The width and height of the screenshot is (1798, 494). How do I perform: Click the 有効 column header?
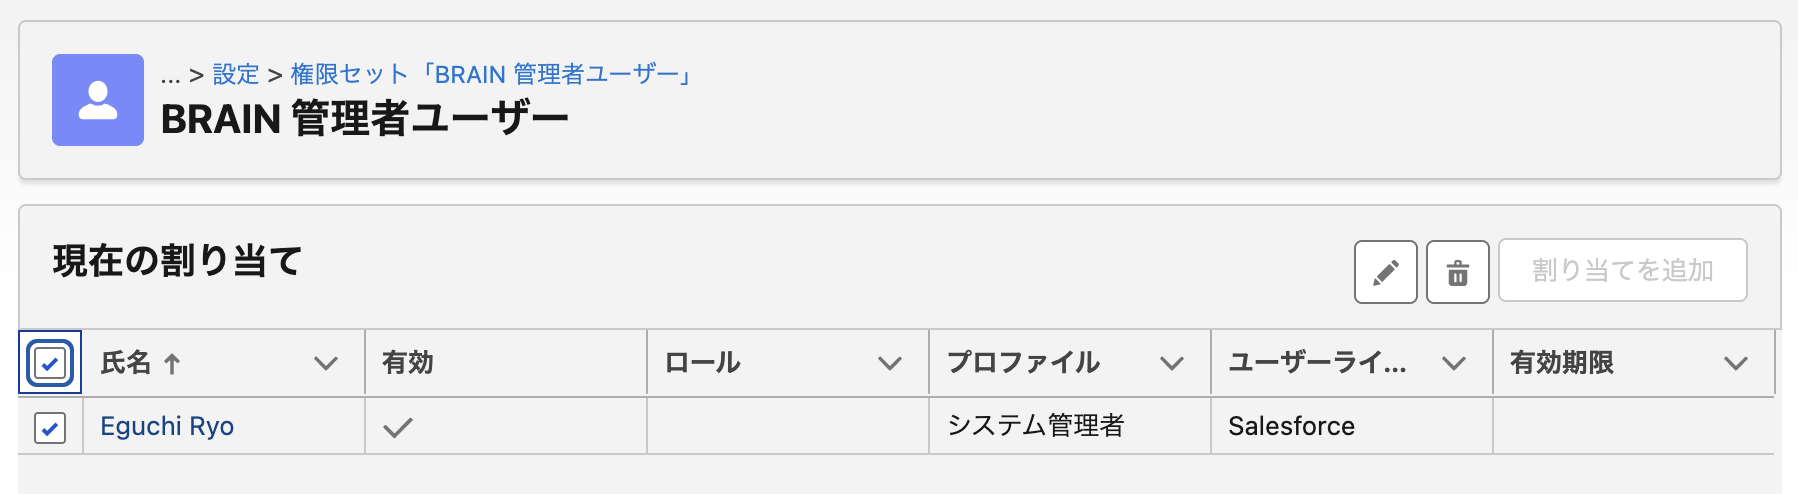point(408,363)
